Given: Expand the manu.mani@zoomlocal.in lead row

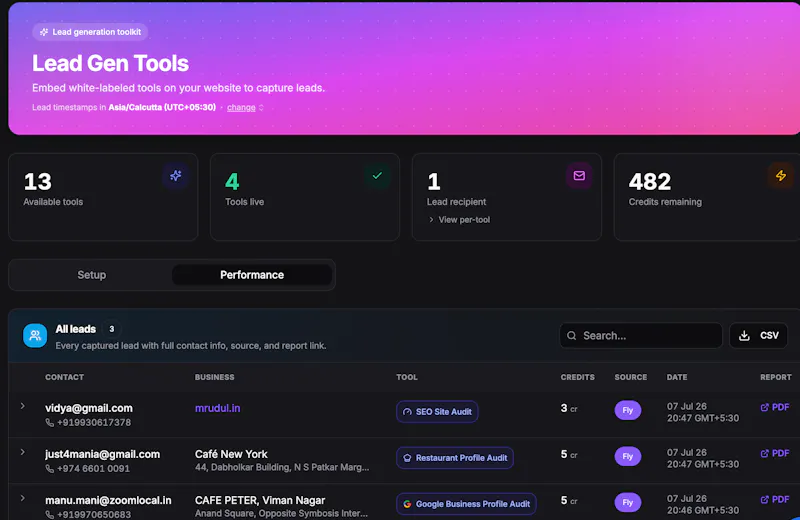Looking at the screenshot, I should click(x=22, y=498).
